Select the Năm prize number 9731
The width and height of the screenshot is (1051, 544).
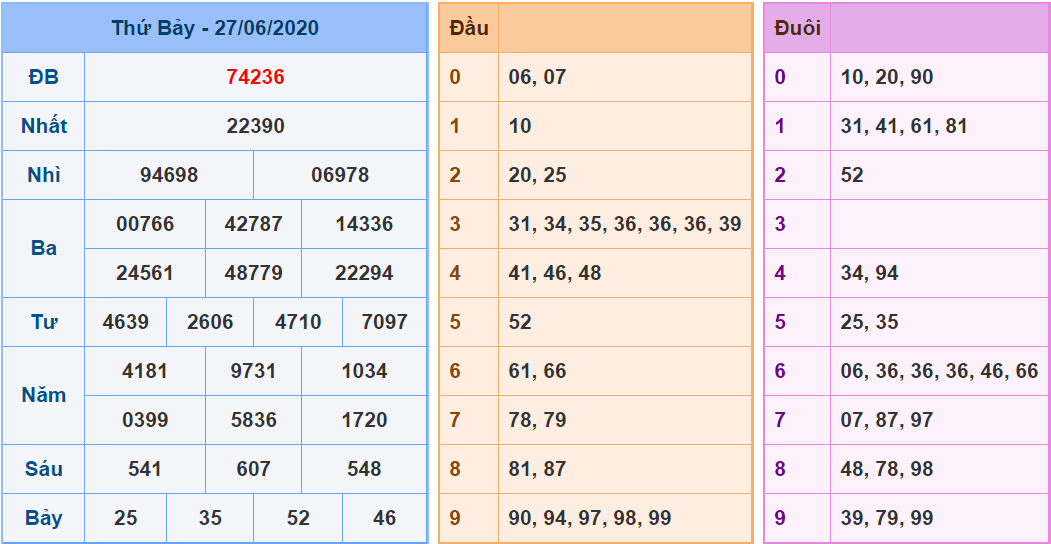click(x=254, y=371)
